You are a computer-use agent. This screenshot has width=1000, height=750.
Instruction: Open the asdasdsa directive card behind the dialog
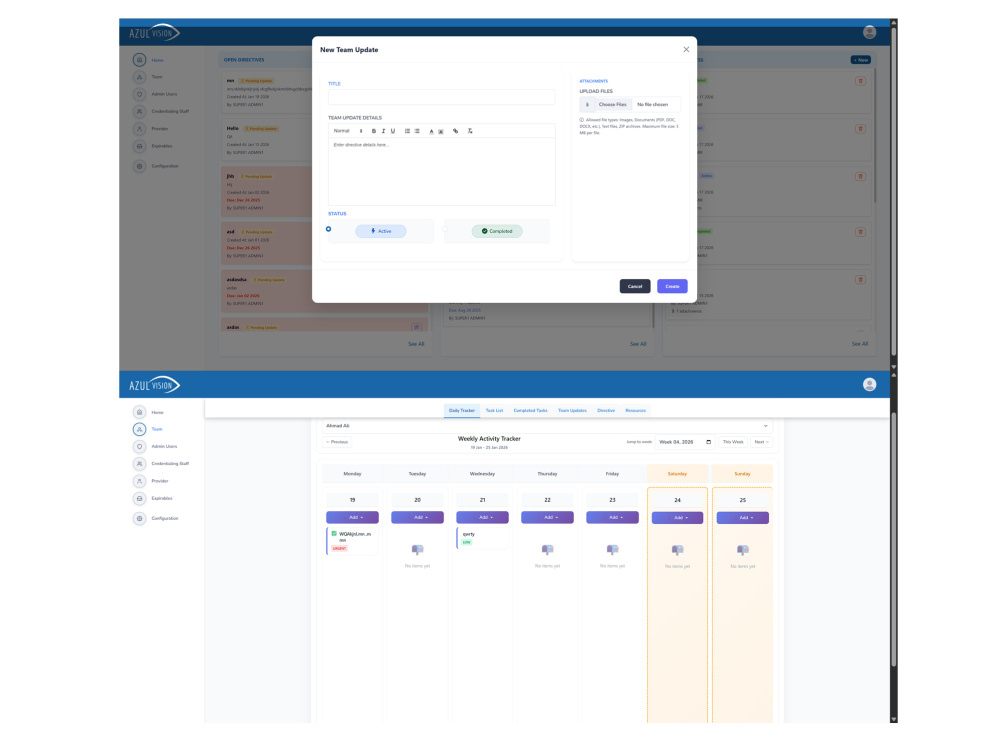click(x=269, y=291)
